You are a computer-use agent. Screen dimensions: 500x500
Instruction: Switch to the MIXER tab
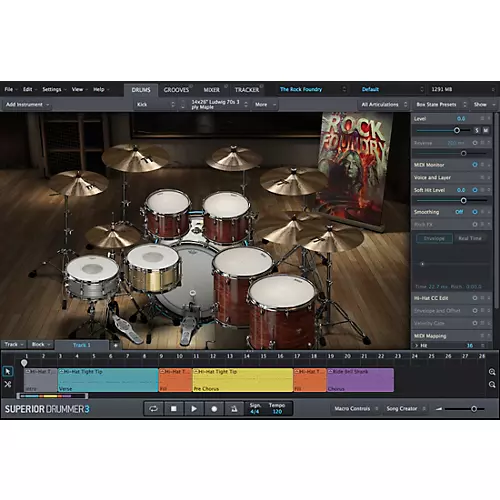click(212, 90)
